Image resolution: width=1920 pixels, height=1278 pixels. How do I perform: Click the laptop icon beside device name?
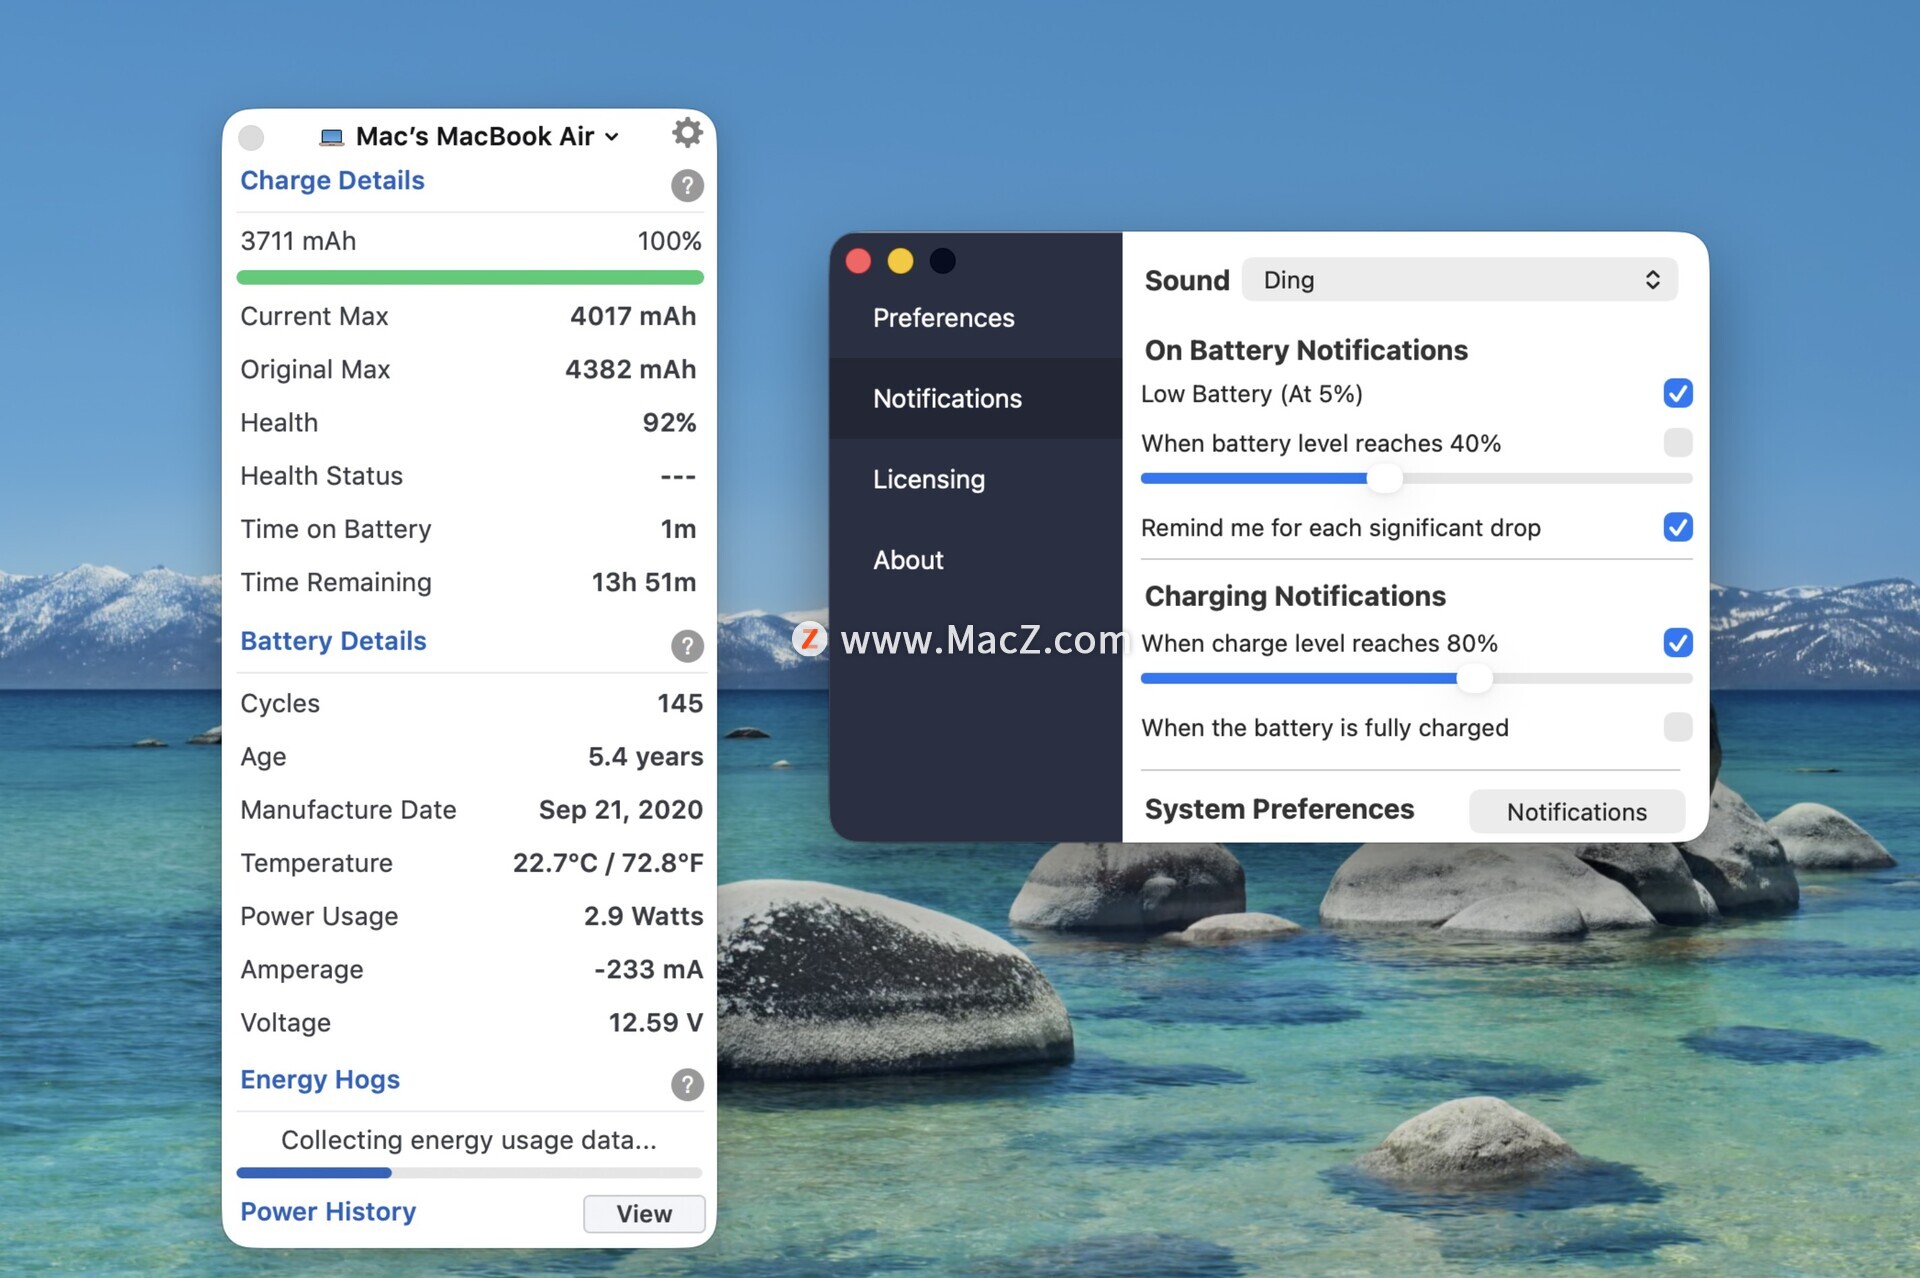coord(332,137)
